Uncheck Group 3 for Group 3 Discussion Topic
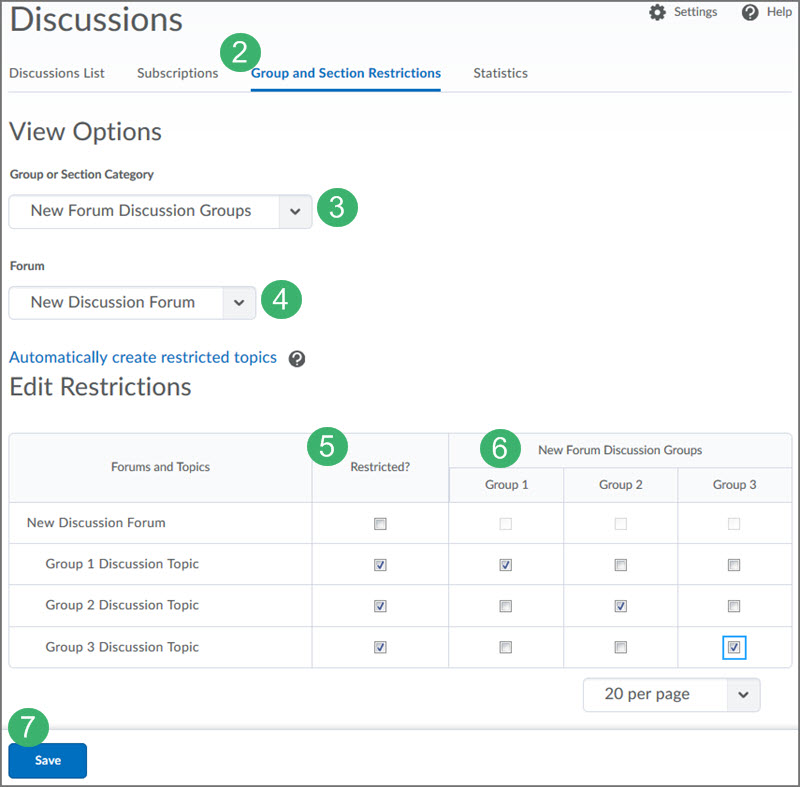The width and height of the screenshot is (800, 787). click(734, 647)
